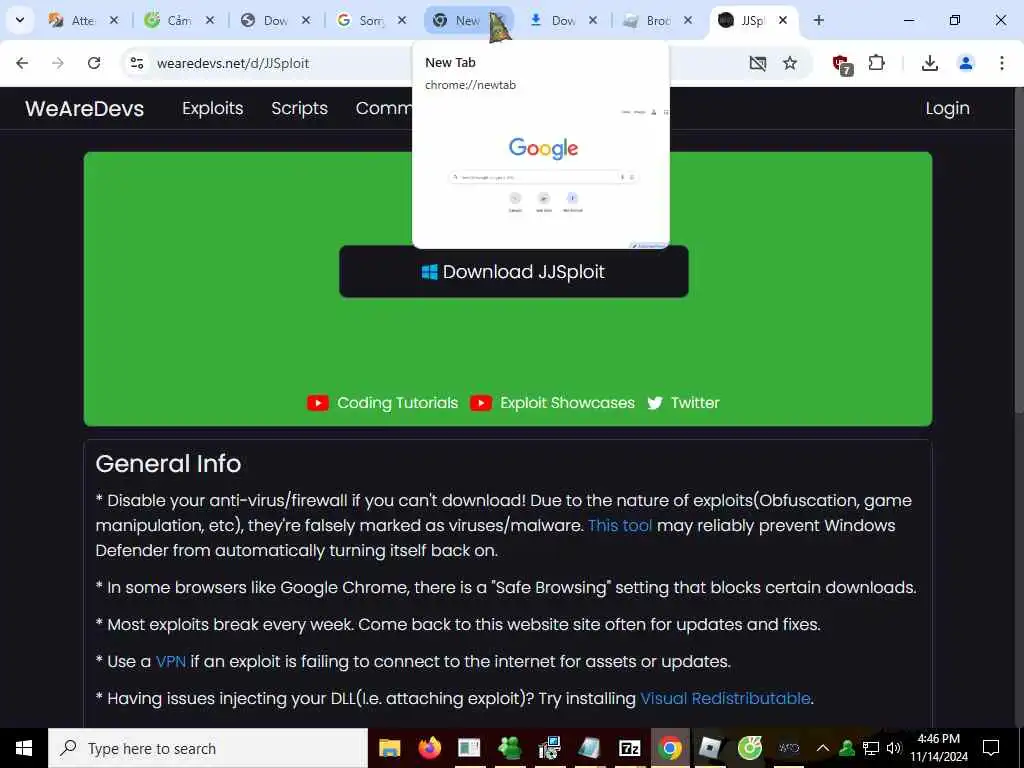Click the WeAreDevs site logo
This screenshot has height=768, width=1024.
click(84, 108)
